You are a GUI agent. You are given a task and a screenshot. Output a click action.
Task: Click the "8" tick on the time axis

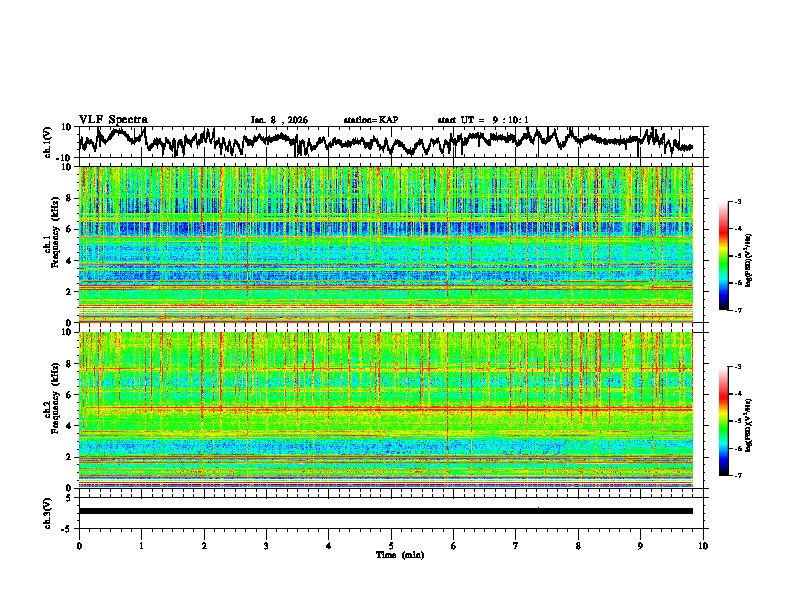(578, 546)
